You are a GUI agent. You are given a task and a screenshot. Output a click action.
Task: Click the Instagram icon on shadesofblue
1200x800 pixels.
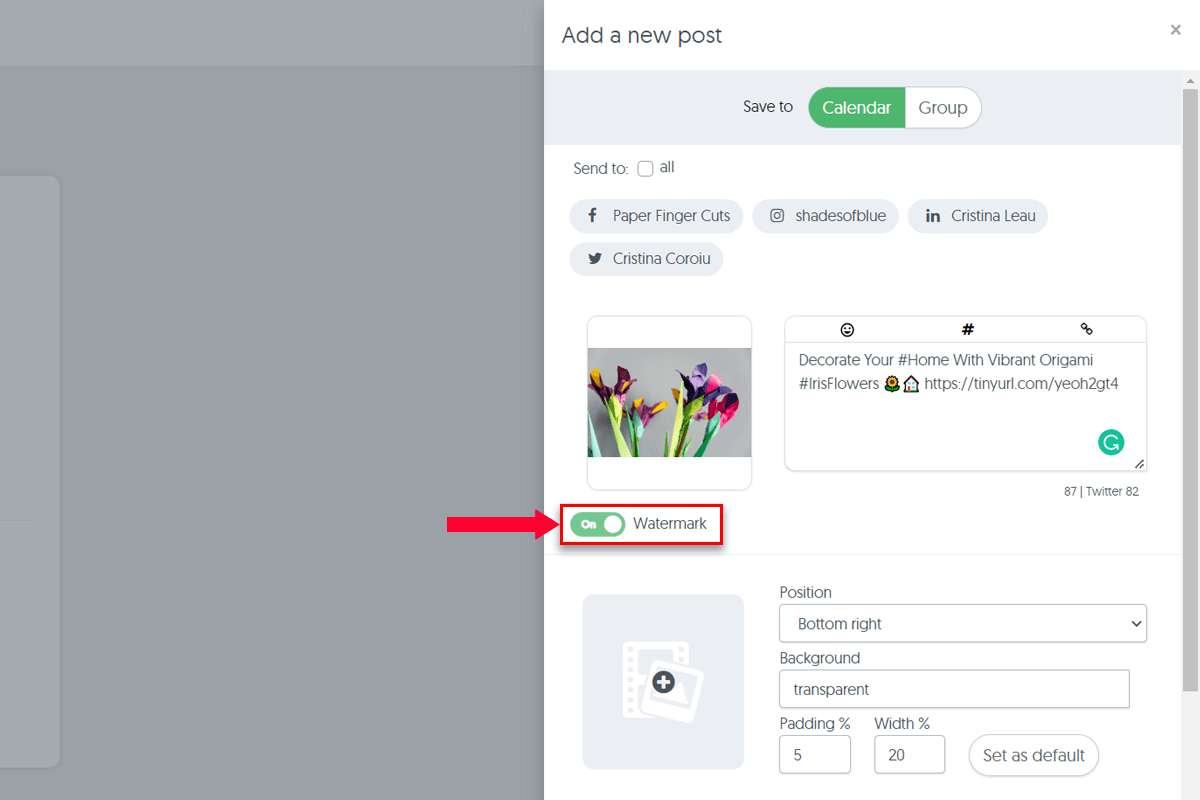[x=777, y=216]
